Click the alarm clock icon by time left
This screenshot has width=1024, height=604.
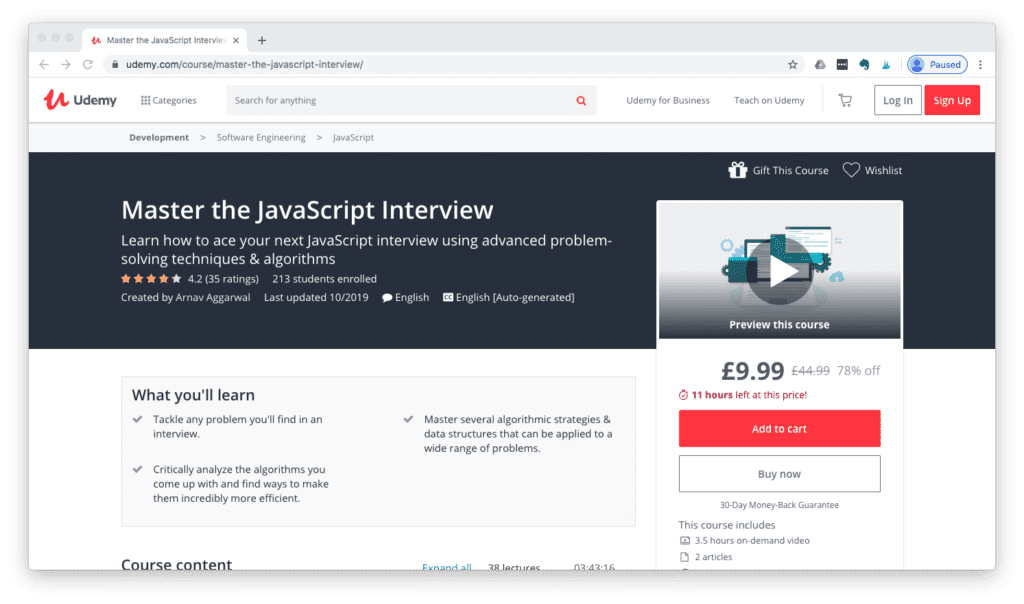[x=683, y=395]
